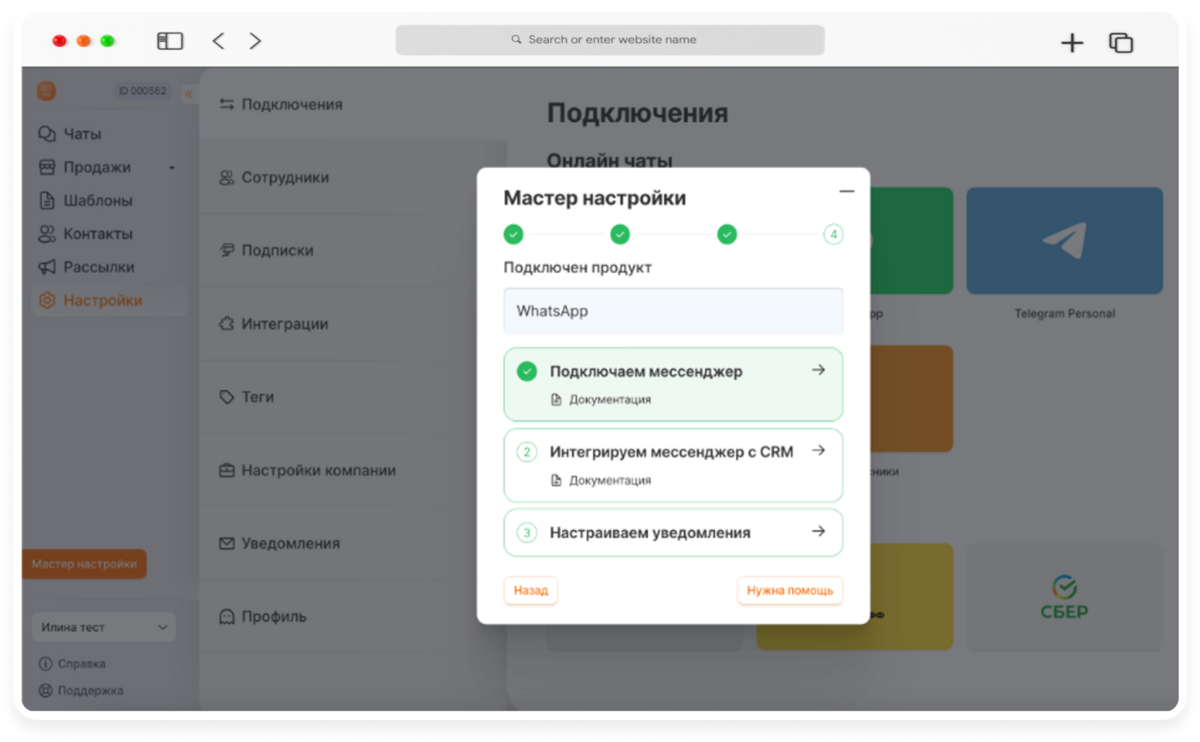Click first completed wizard step circle
This screenshot has width=1200, height=742.
pyautogui.click(x=513, y=235)
